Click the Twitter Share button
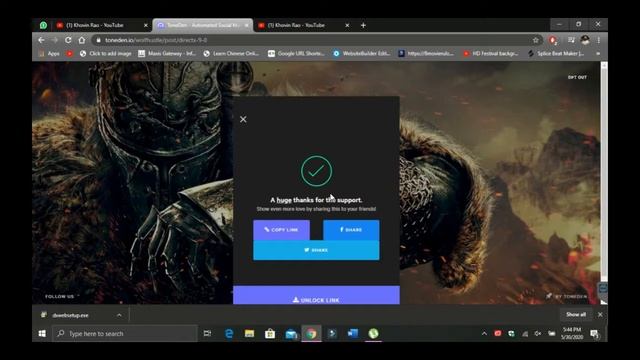The image size is (640, 360). 316,250
